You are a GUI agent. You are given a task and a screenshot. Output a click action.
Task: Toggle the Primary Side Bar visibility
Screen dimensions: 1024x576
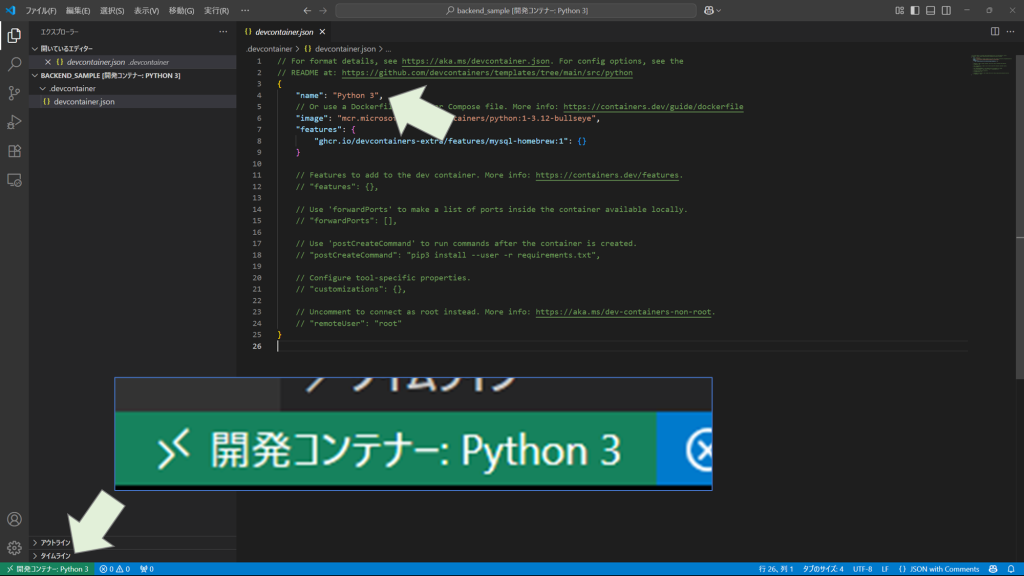915,10
